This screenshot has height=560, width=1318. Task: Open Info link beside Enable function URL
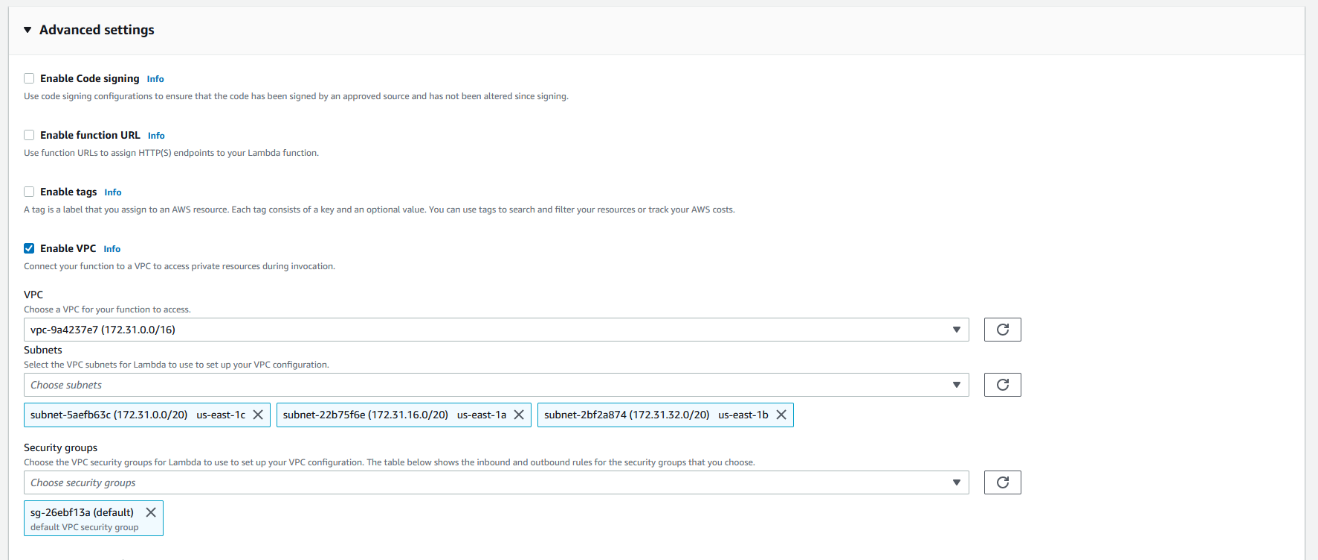pyautogui.click(x=156, y=135)
